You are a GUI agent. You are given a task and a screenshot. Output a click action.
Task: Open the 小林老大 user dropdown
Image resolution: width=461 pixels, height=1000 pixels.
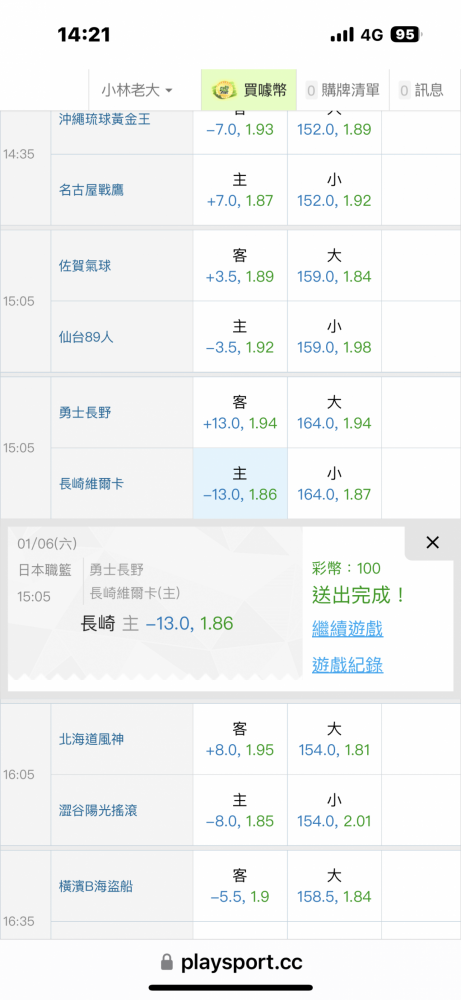tap(136, 90)
